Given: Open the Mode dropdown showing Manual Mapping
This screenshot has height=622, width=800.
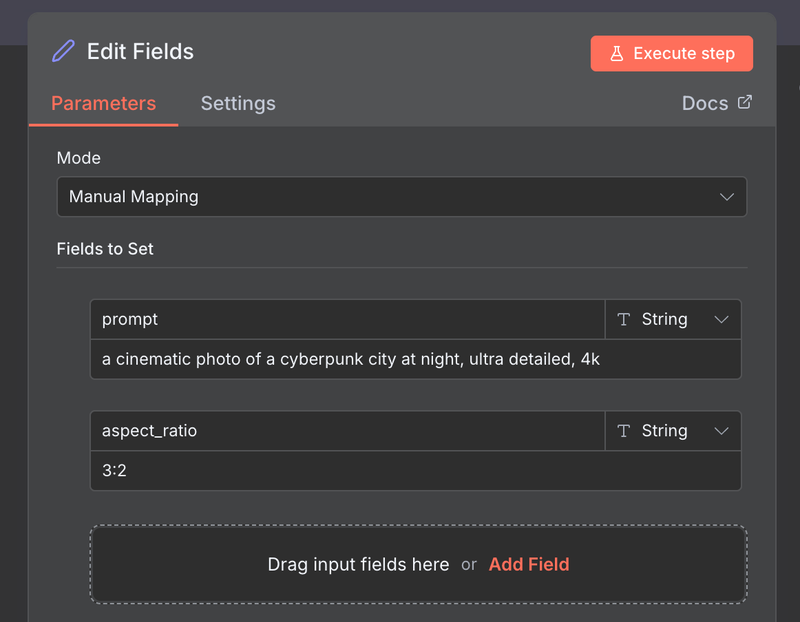Looking at the screenshot, I should pyautogui.click(x=402, y=196).
